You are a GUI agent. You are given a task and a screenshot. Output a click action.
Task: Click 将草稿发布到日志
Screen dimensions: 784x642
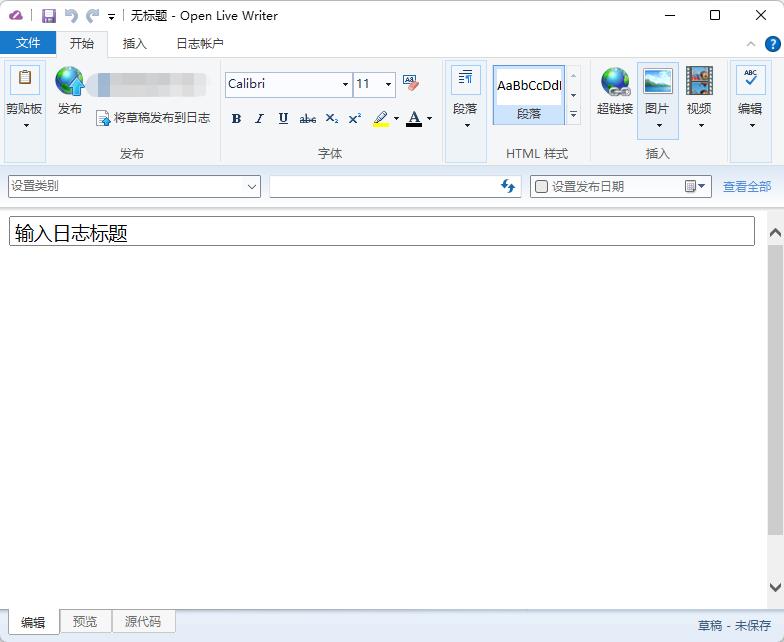153,118
